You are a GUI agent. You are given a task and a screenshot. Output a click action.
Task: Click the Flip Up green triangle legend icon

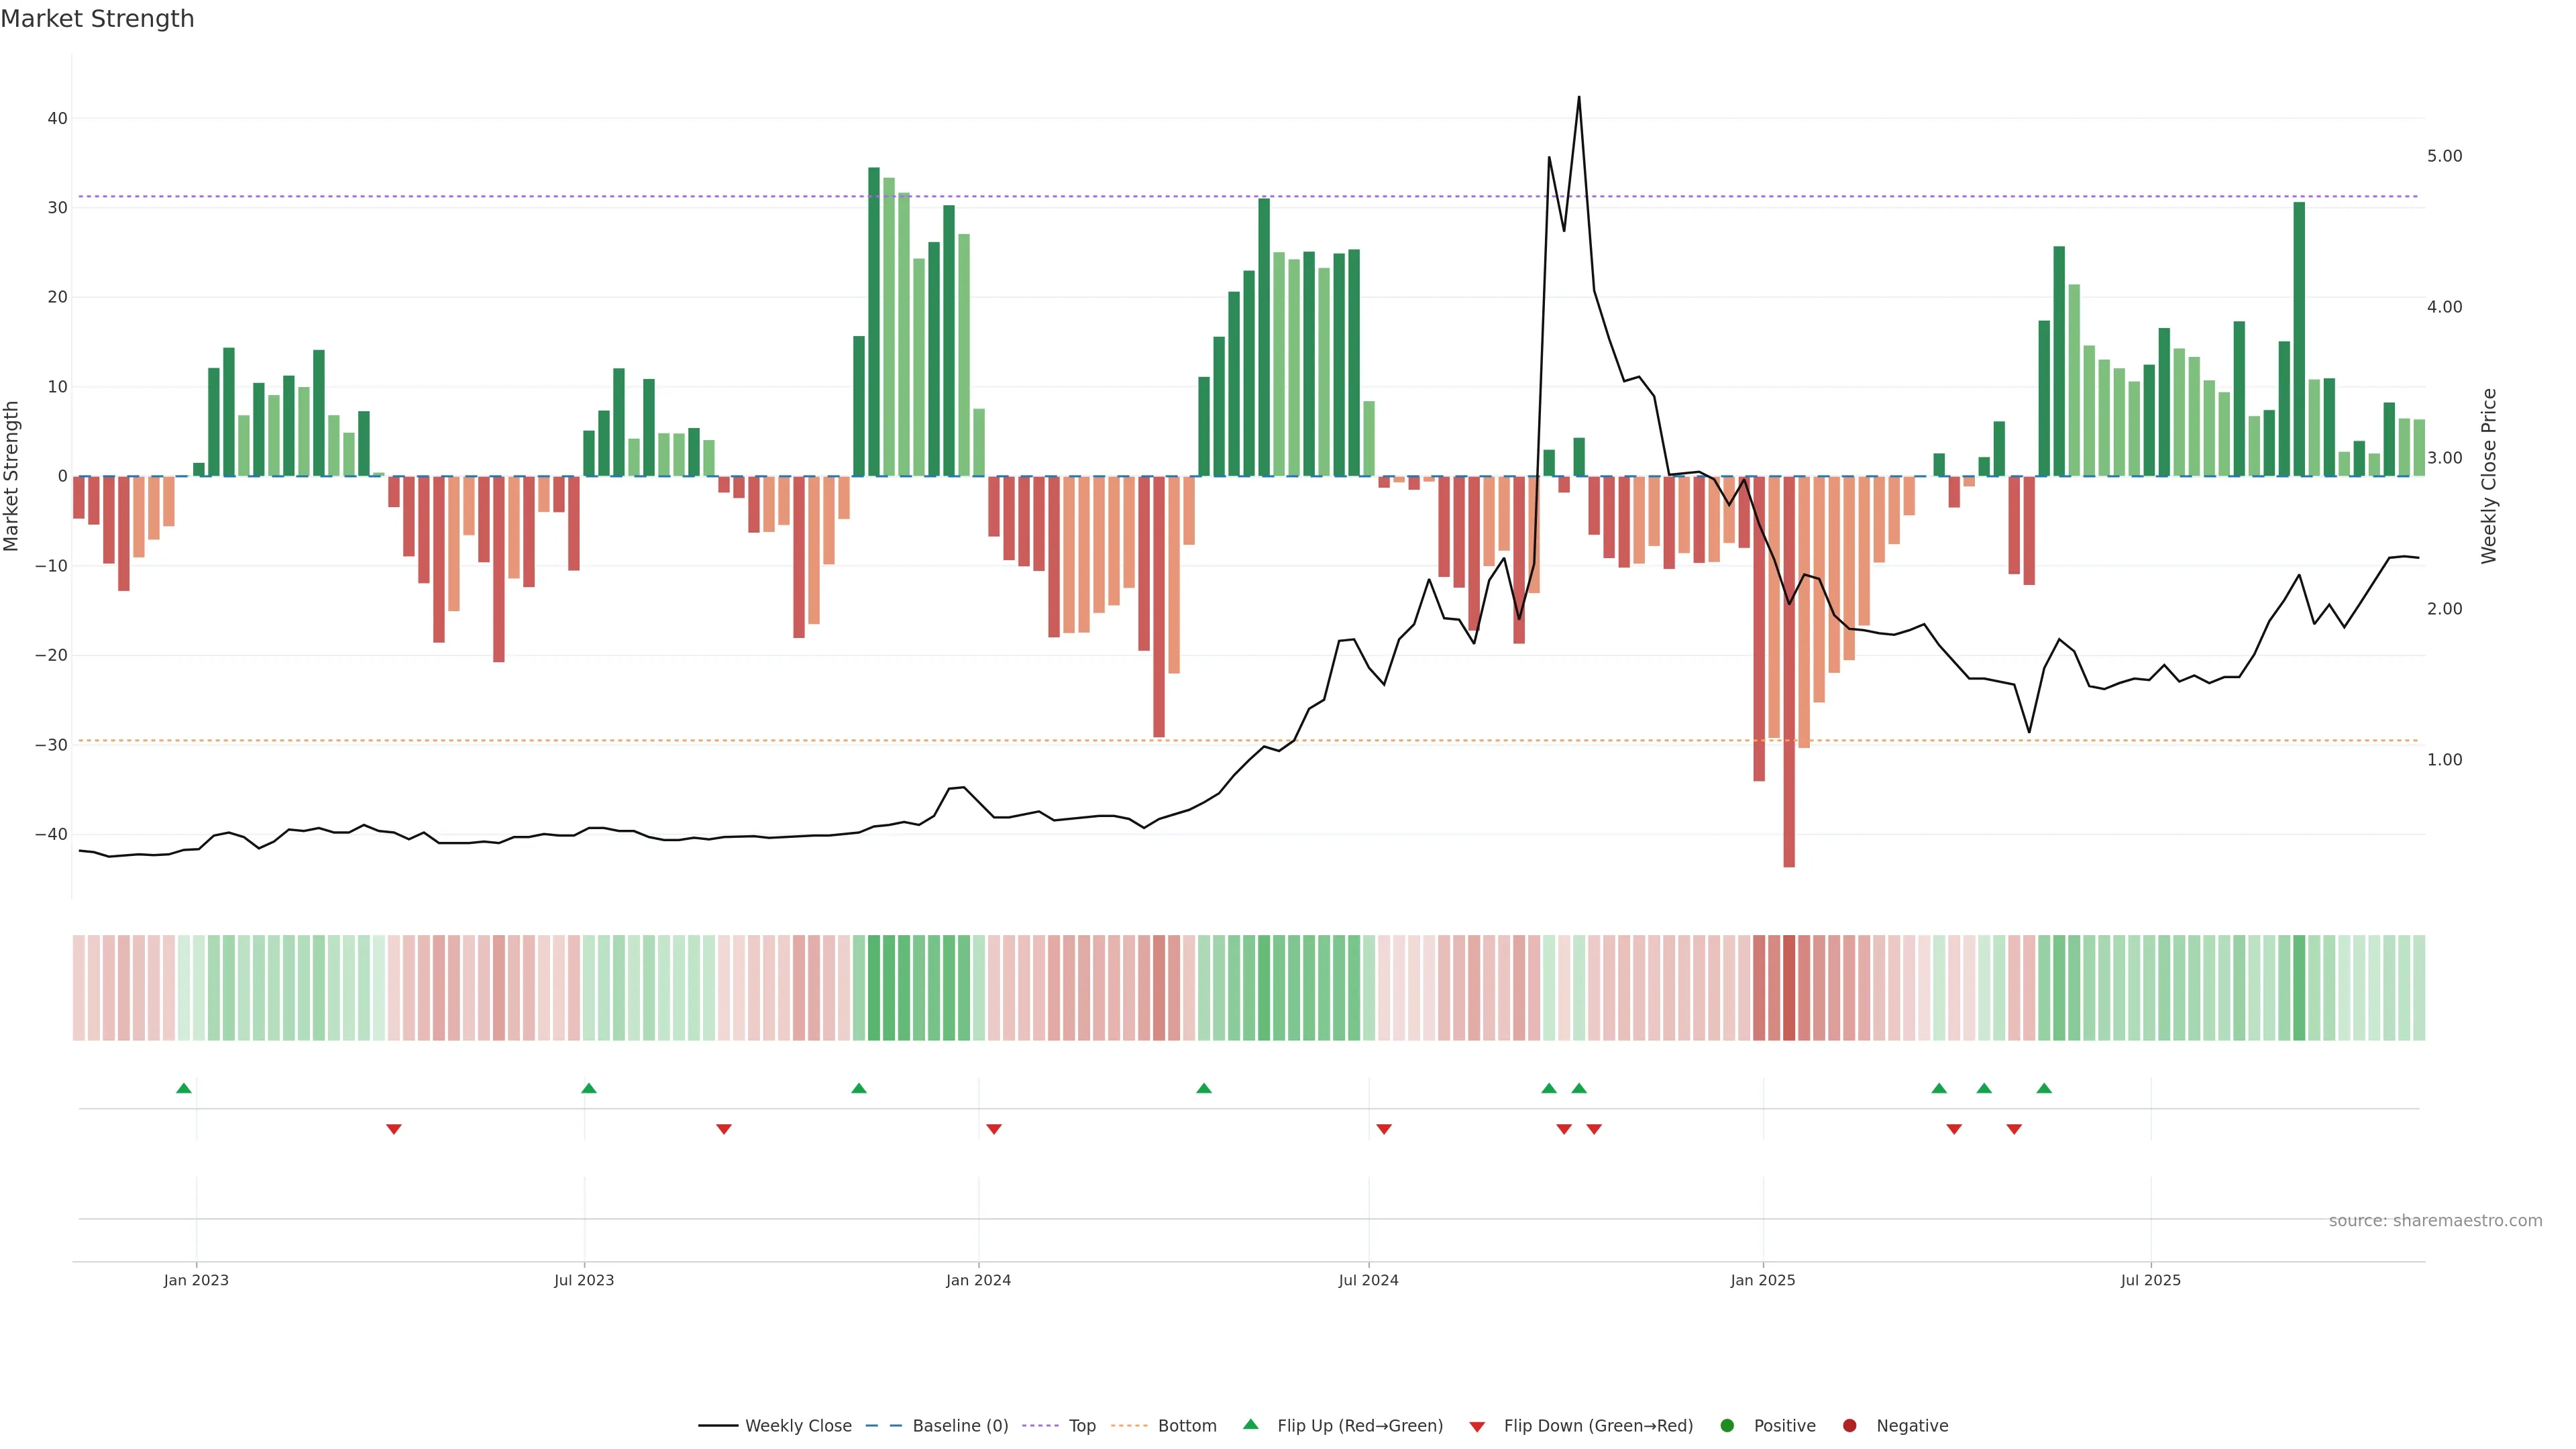tap(1250, 1425)
